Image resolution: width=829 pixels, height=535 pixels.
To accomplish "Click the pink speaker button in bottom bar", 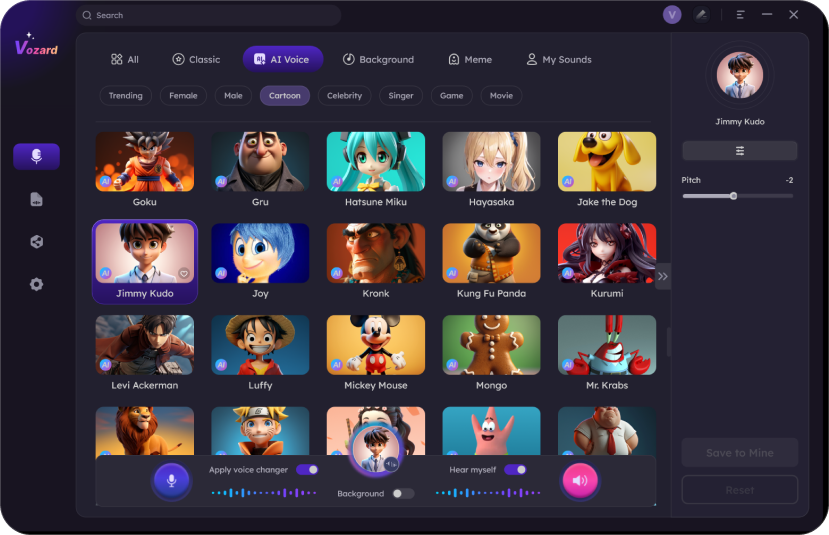I will click(x=580, y=481).
